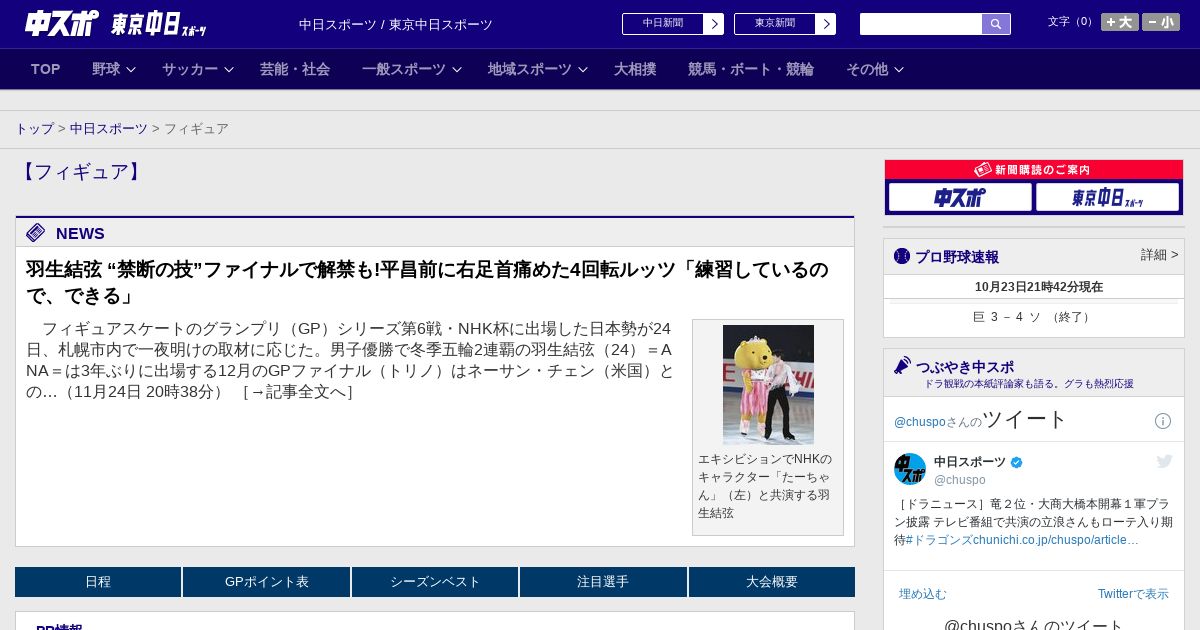Click →記事全文へ link
1200x630 pixels.
tap(298, 392)
